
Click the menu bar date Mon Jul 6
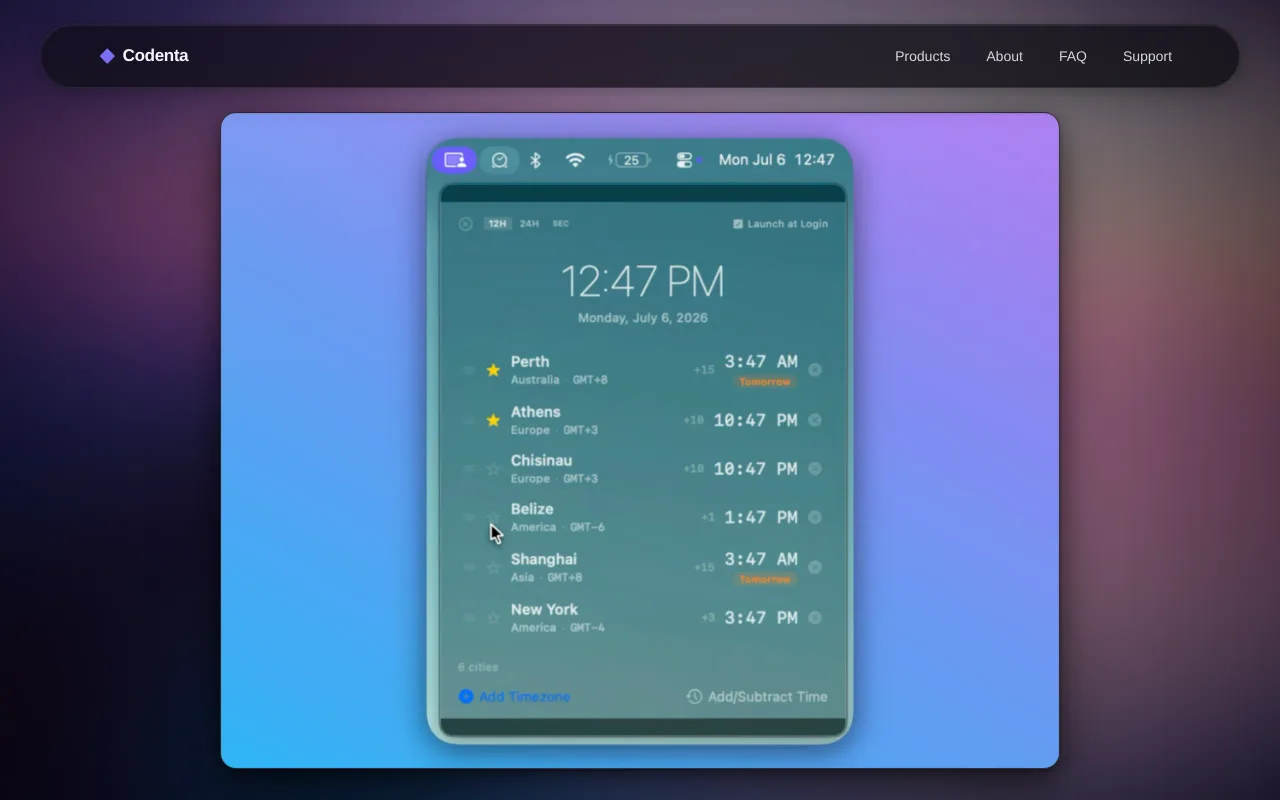point(752,160)
